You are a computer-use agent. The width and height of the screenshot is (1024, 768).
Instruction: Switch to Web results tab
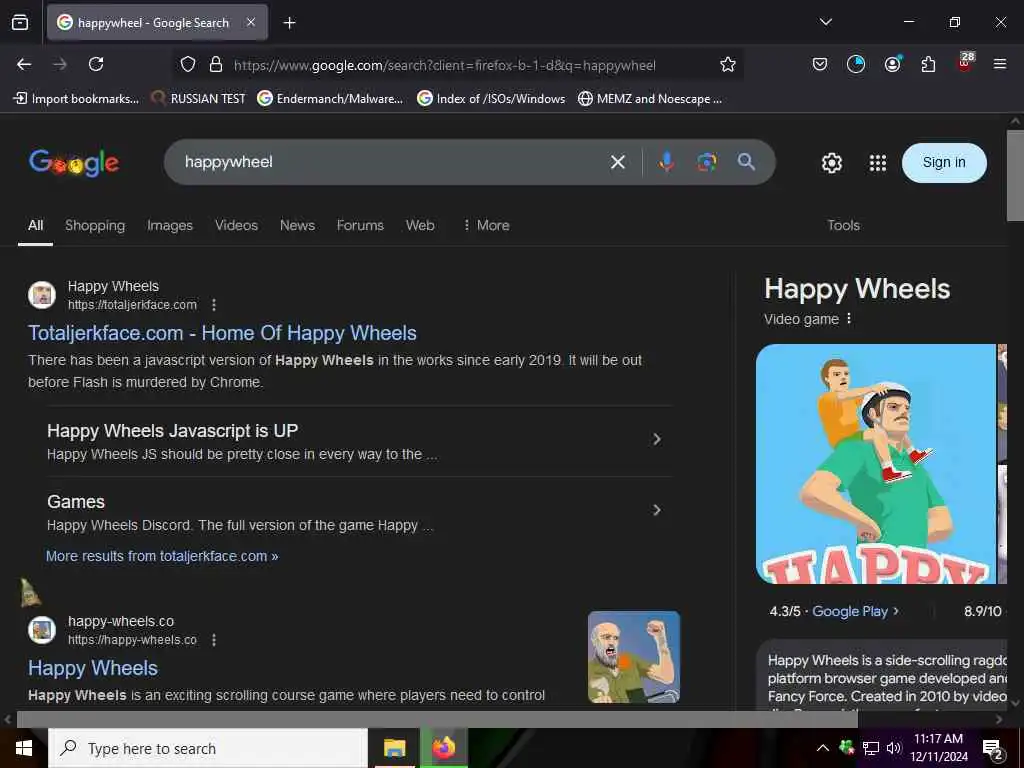coord(420,225)
